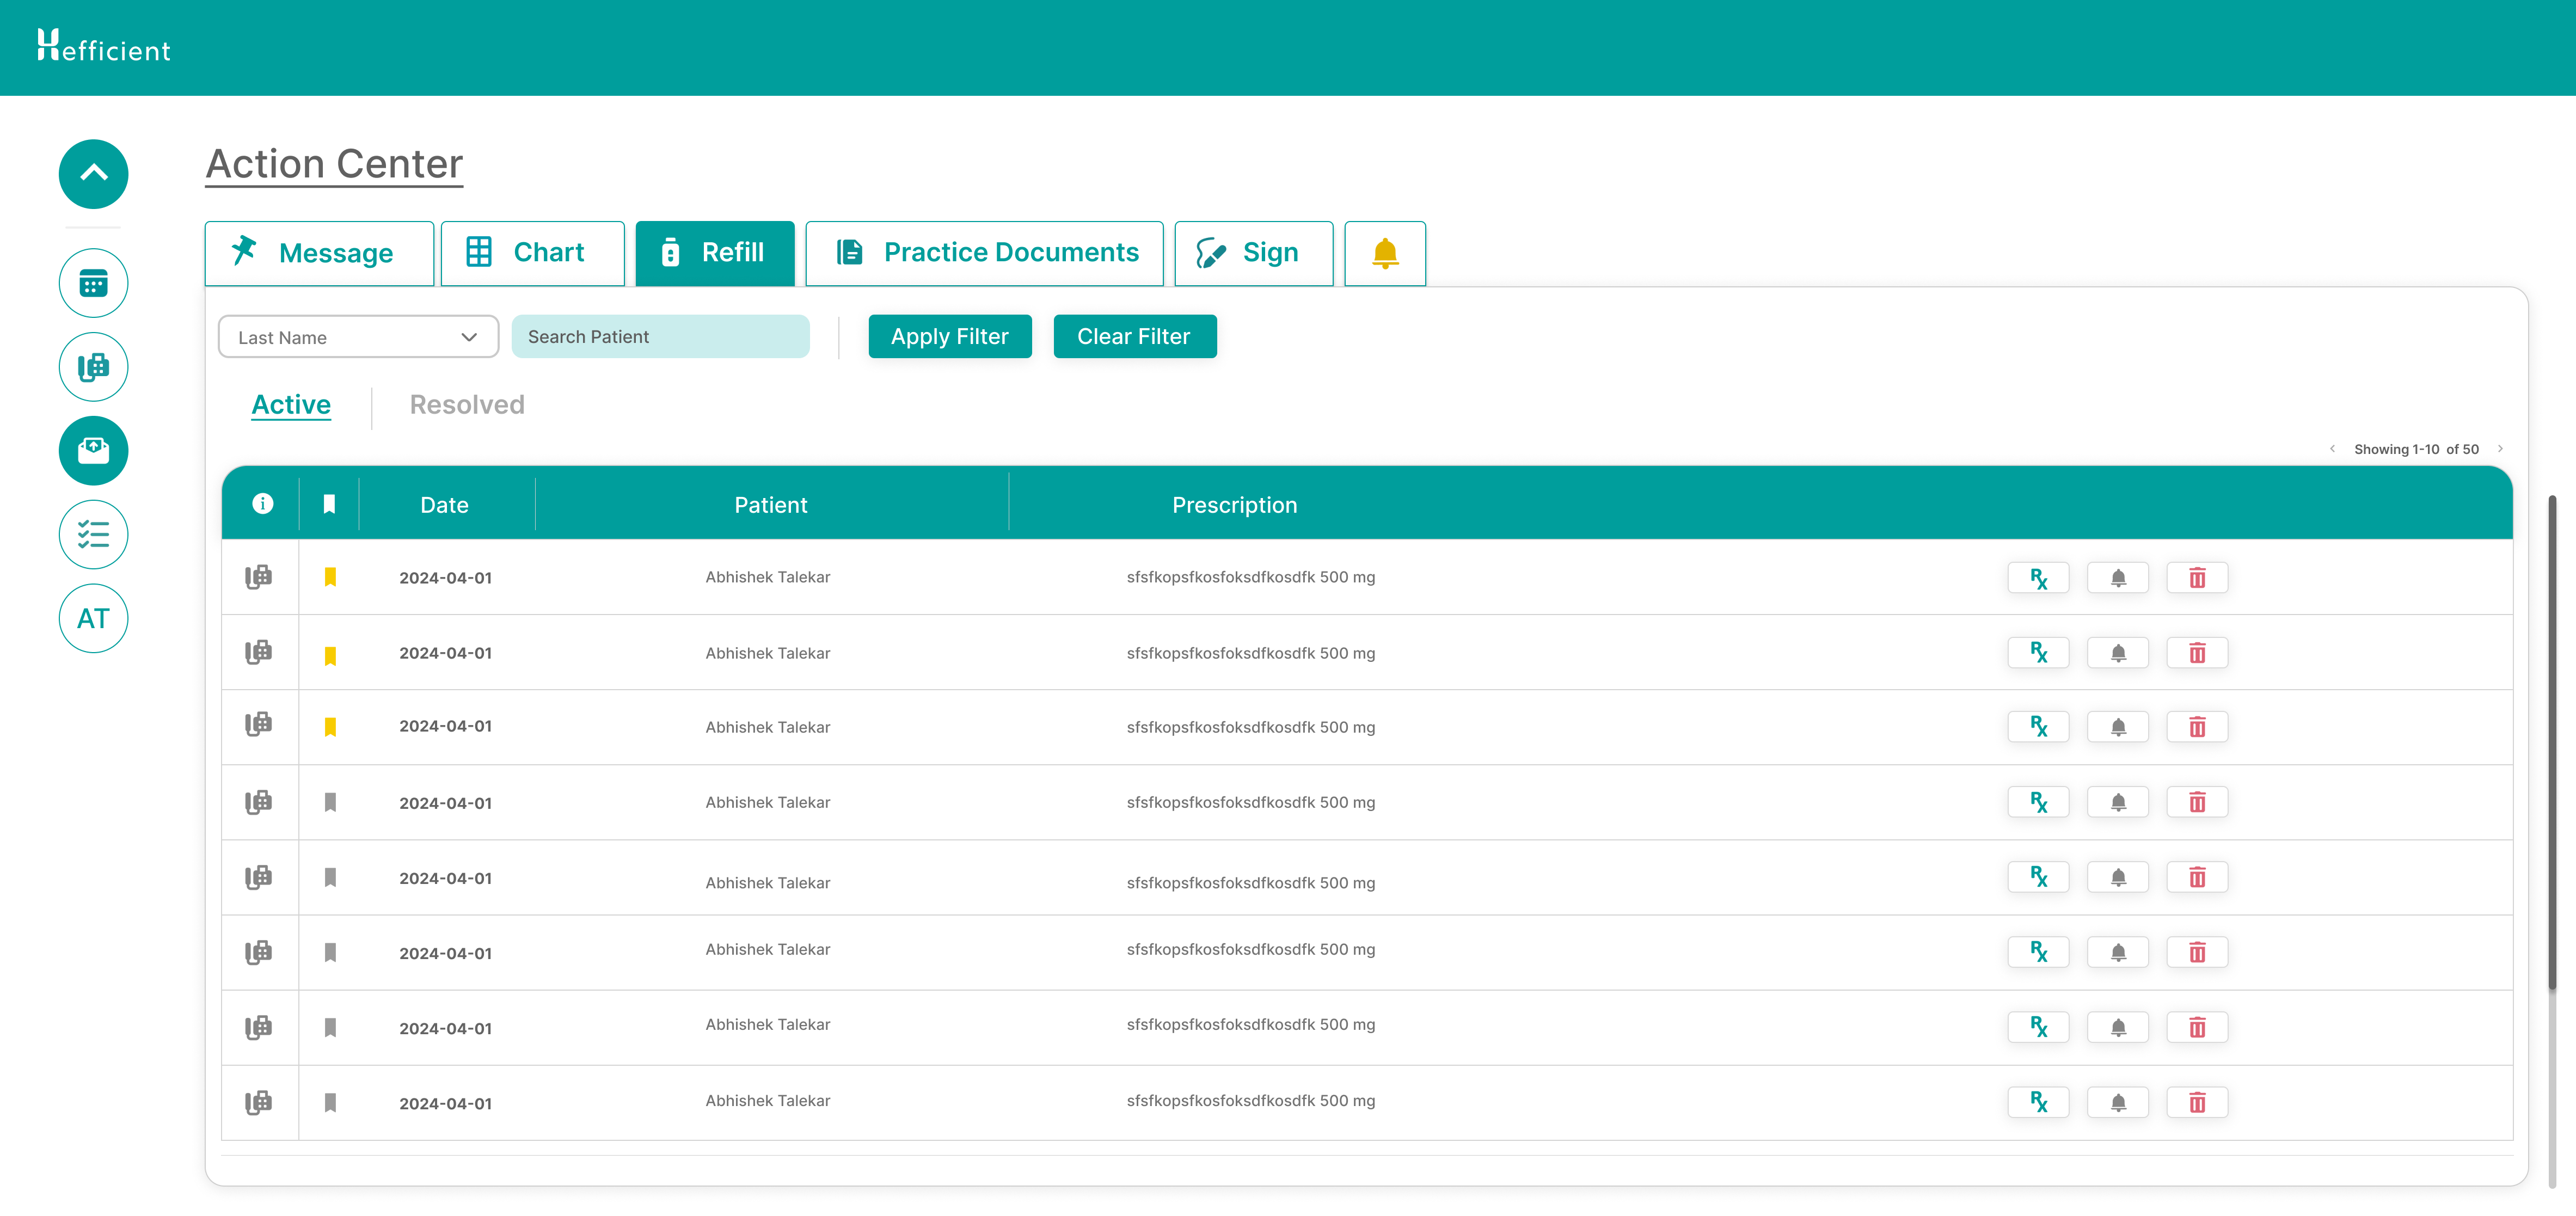The height and width of the screenshot is (1216, 2576).
Task: Click the bookmark column header icon
Action: (329, 504)
